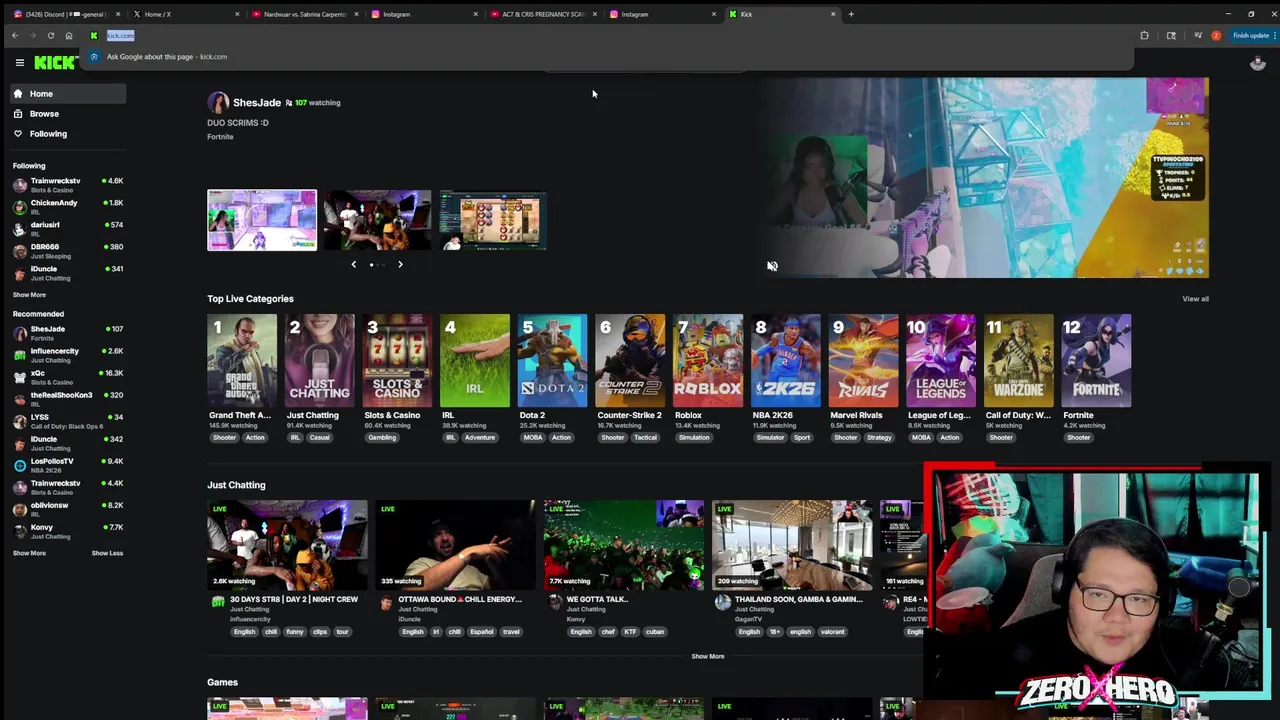The height and width of the screenshot is (720, 1280).
Task: Open Just Chatting category card
Action: click(319, 361)
